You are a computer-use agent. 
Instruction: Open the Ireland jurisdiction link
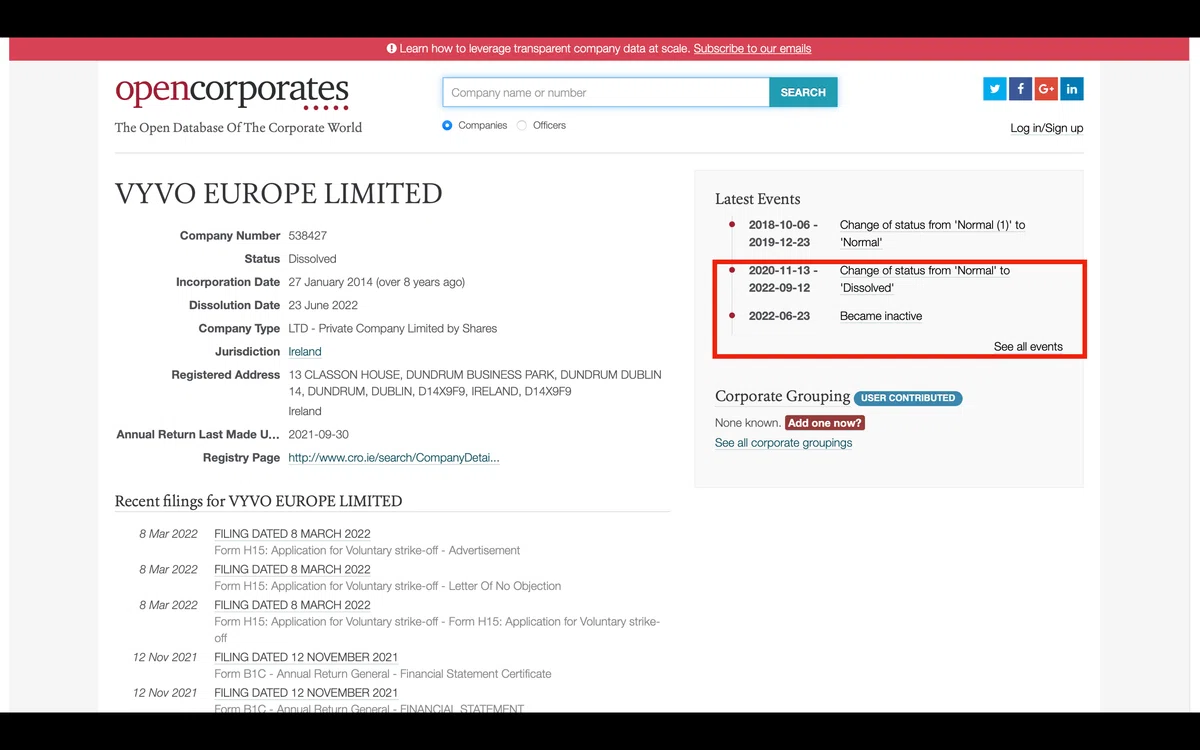[x=305, y=352]
